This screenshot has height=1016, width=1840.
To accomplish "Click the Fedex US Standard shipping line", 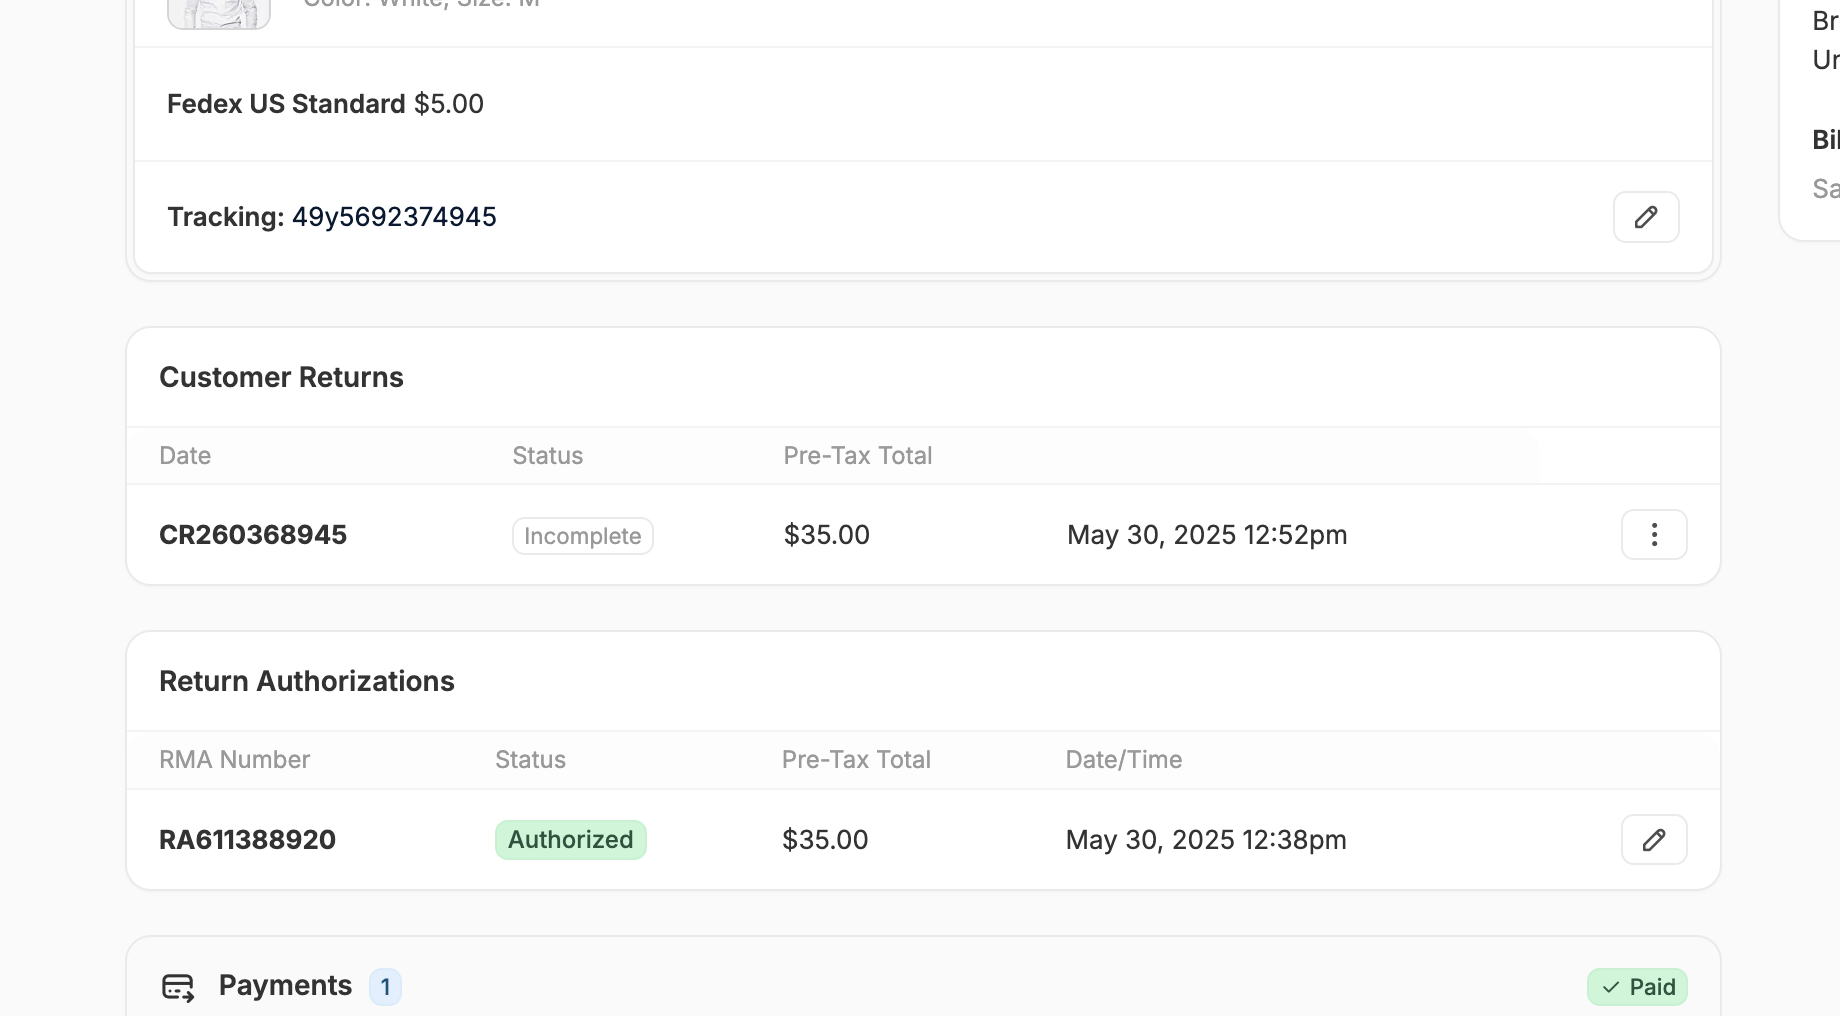I will (325, 104).
